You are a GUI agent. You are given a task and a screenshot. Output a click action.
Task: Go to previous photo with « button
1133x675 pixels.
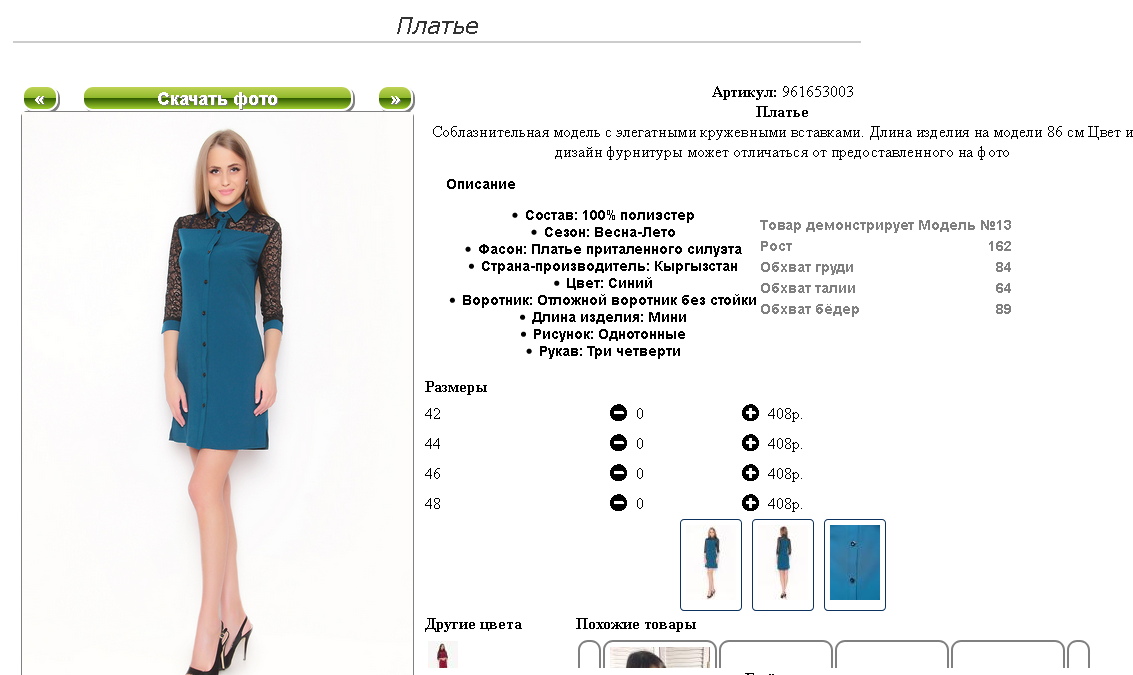point(40,99)
